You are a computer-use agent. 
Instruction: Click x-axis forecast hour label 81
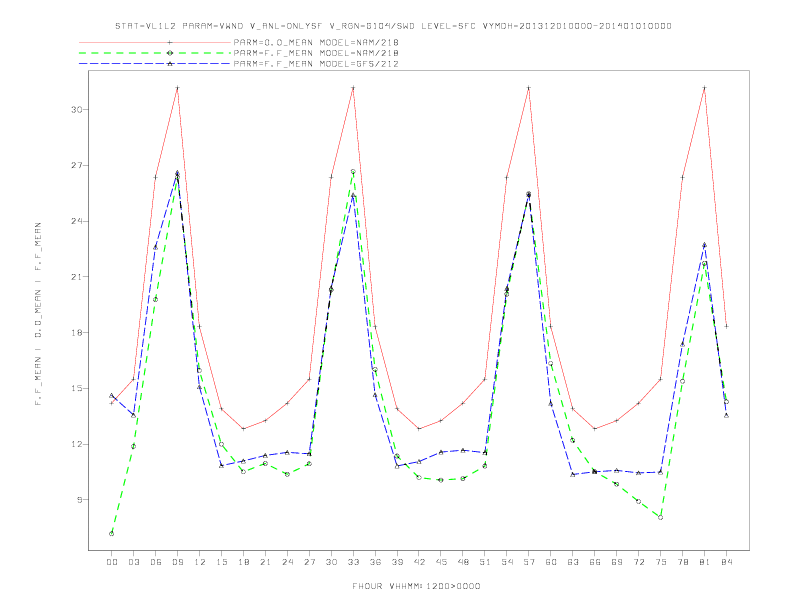pos(705,562)
